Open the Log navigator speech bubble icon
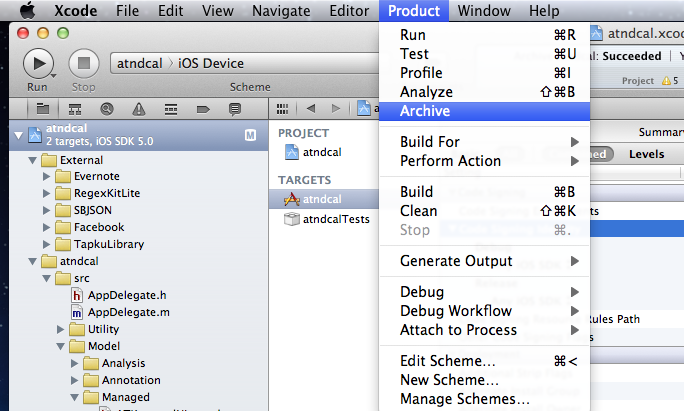Screen dimensions: 684x411 pos(235,109)
